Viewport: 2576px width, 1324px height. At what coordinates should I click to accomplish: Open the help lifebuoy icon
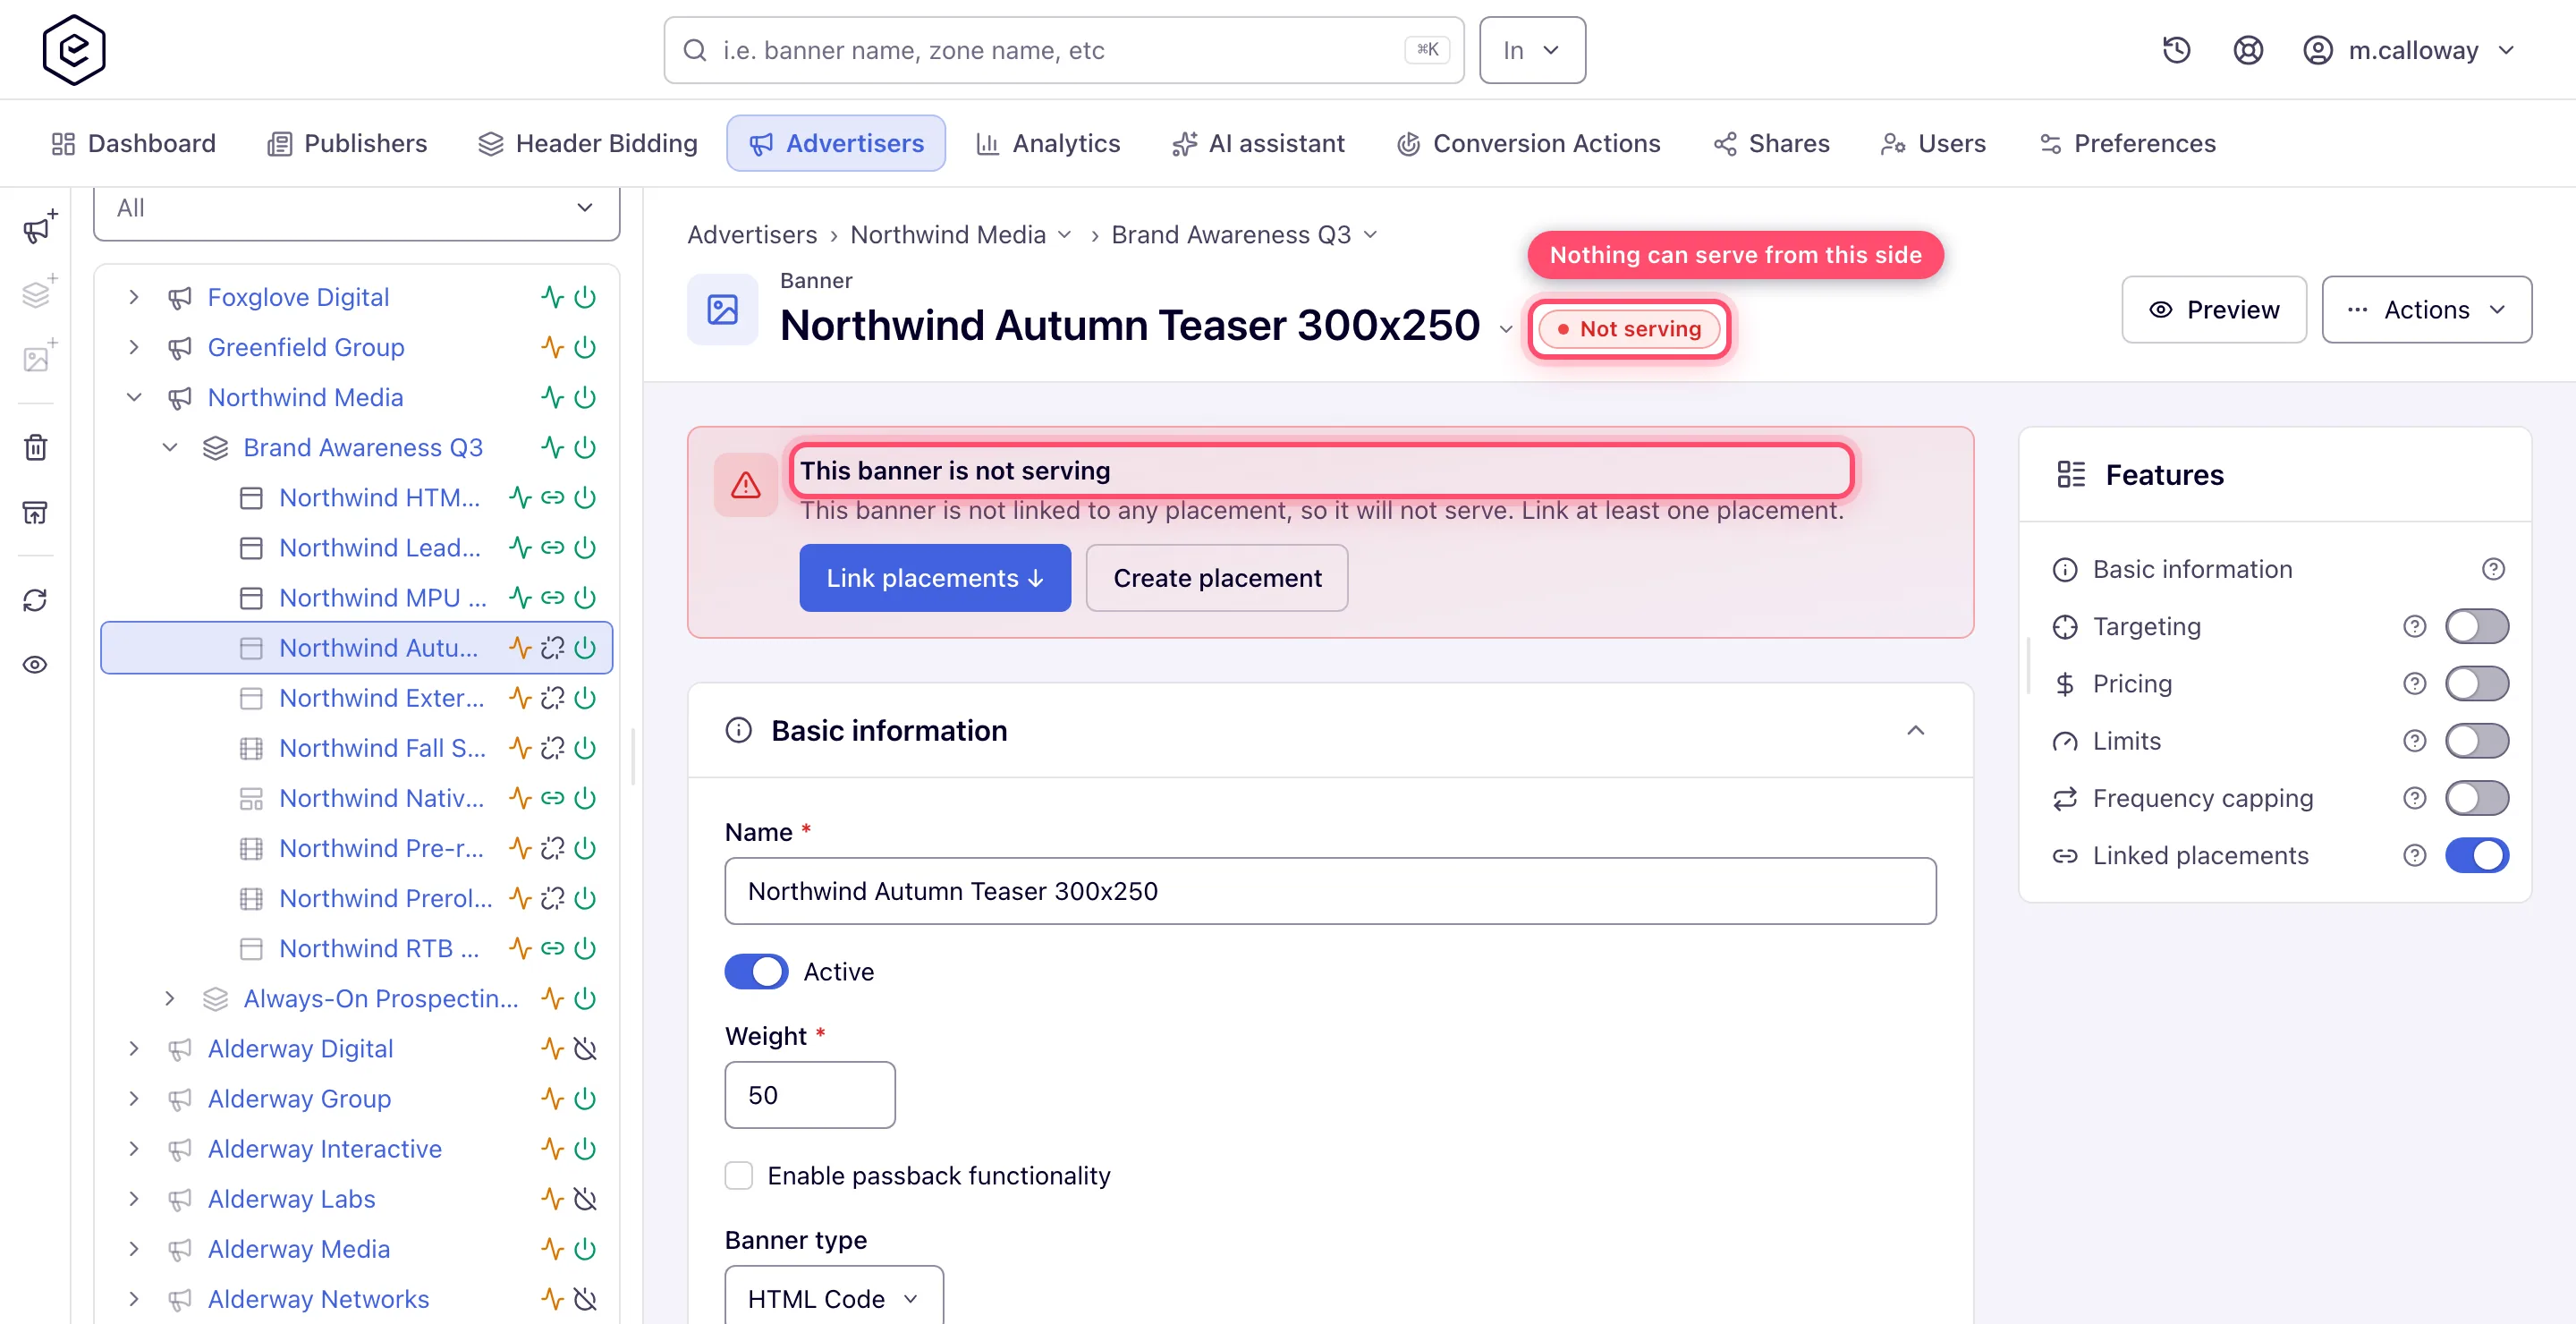(2248, 50)
